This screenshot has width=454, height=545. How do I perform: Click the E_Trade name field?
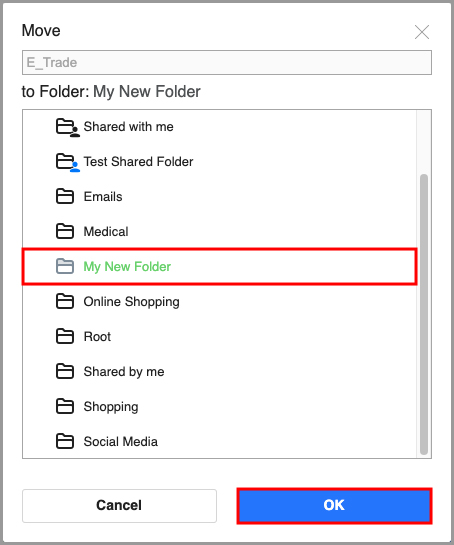[x=227, y=63]
